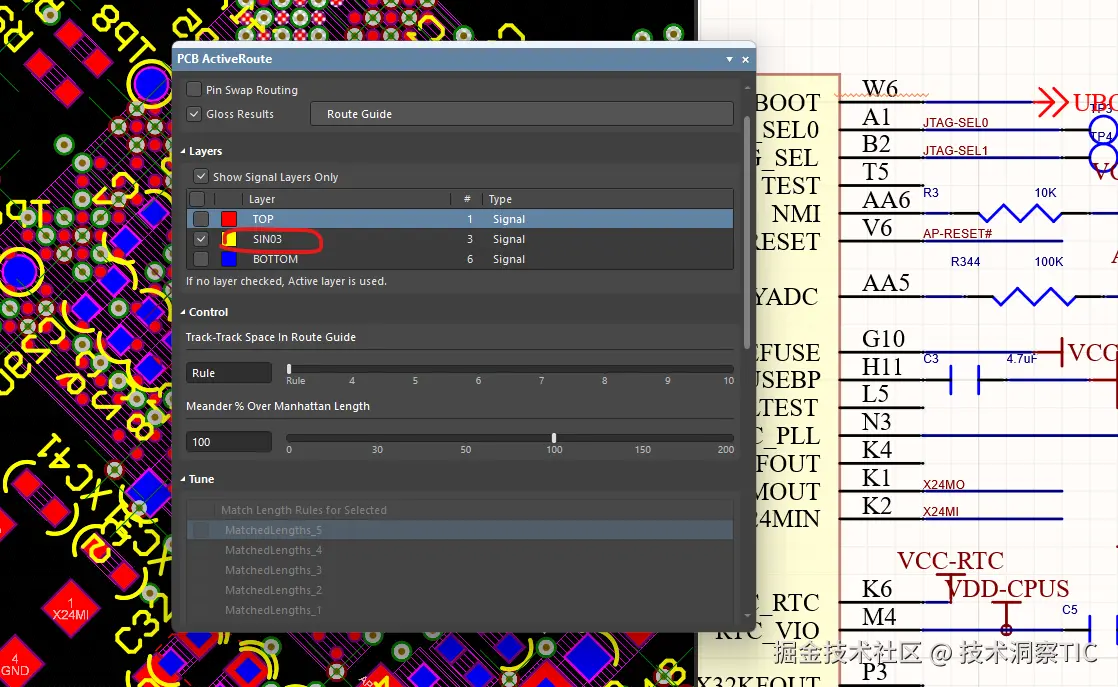This screenshot has height=687, width=1118.
Task: Disable the Gloss Results checkbox
Action: pos(193,114)
